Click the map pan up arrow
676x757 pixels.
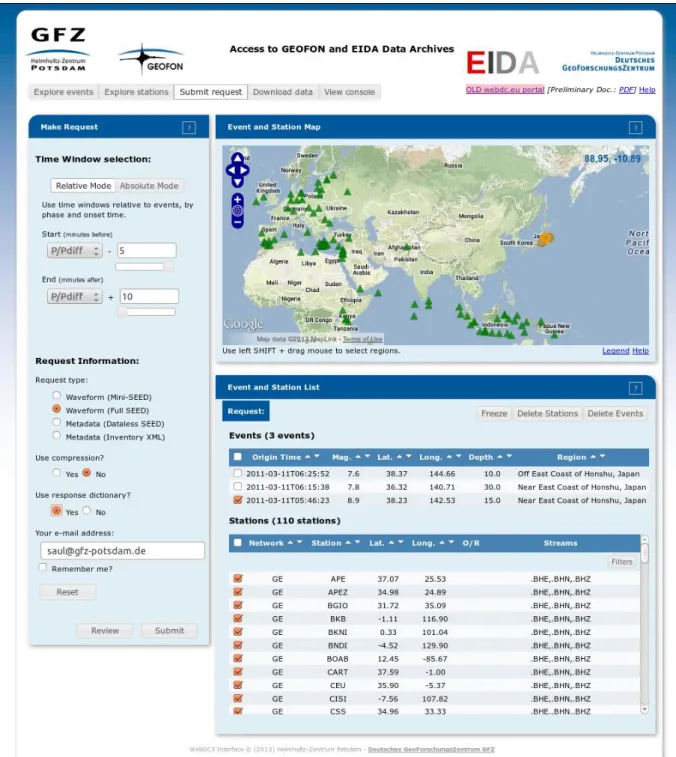click(238, 157)
